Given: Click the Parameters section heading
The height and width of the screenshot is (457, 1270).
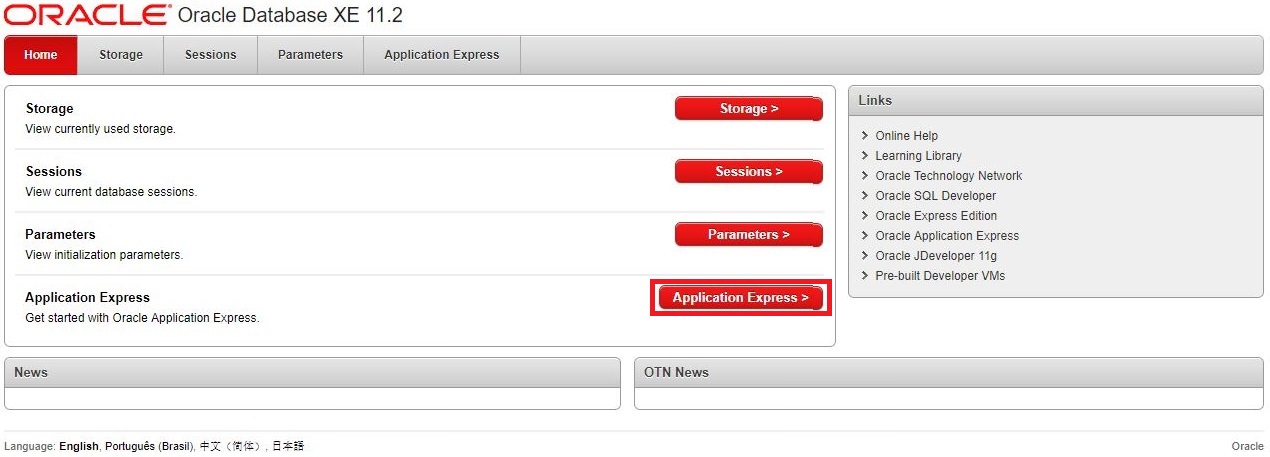Looking at the screenshot, I should [x=60, y=234].
